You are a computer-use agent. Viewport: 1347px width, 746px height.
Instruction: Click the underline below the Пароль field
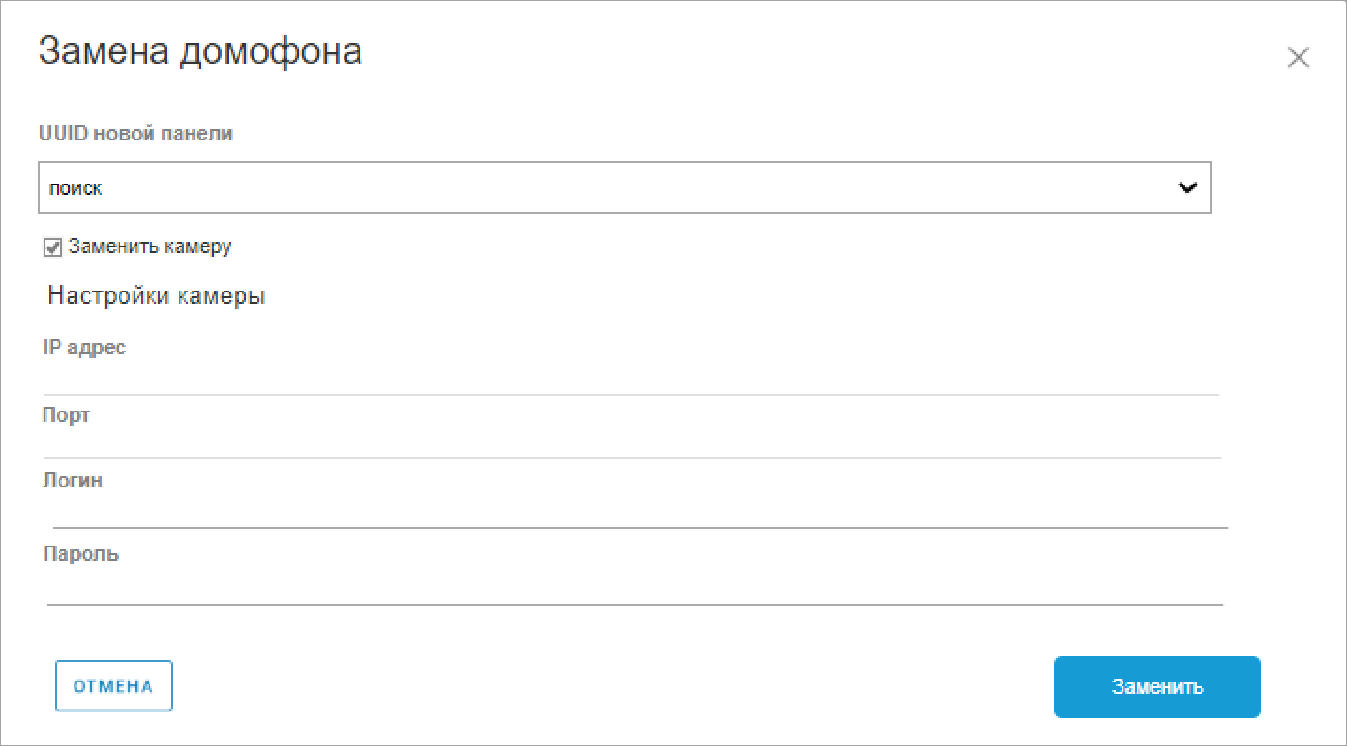coord(634,604)
